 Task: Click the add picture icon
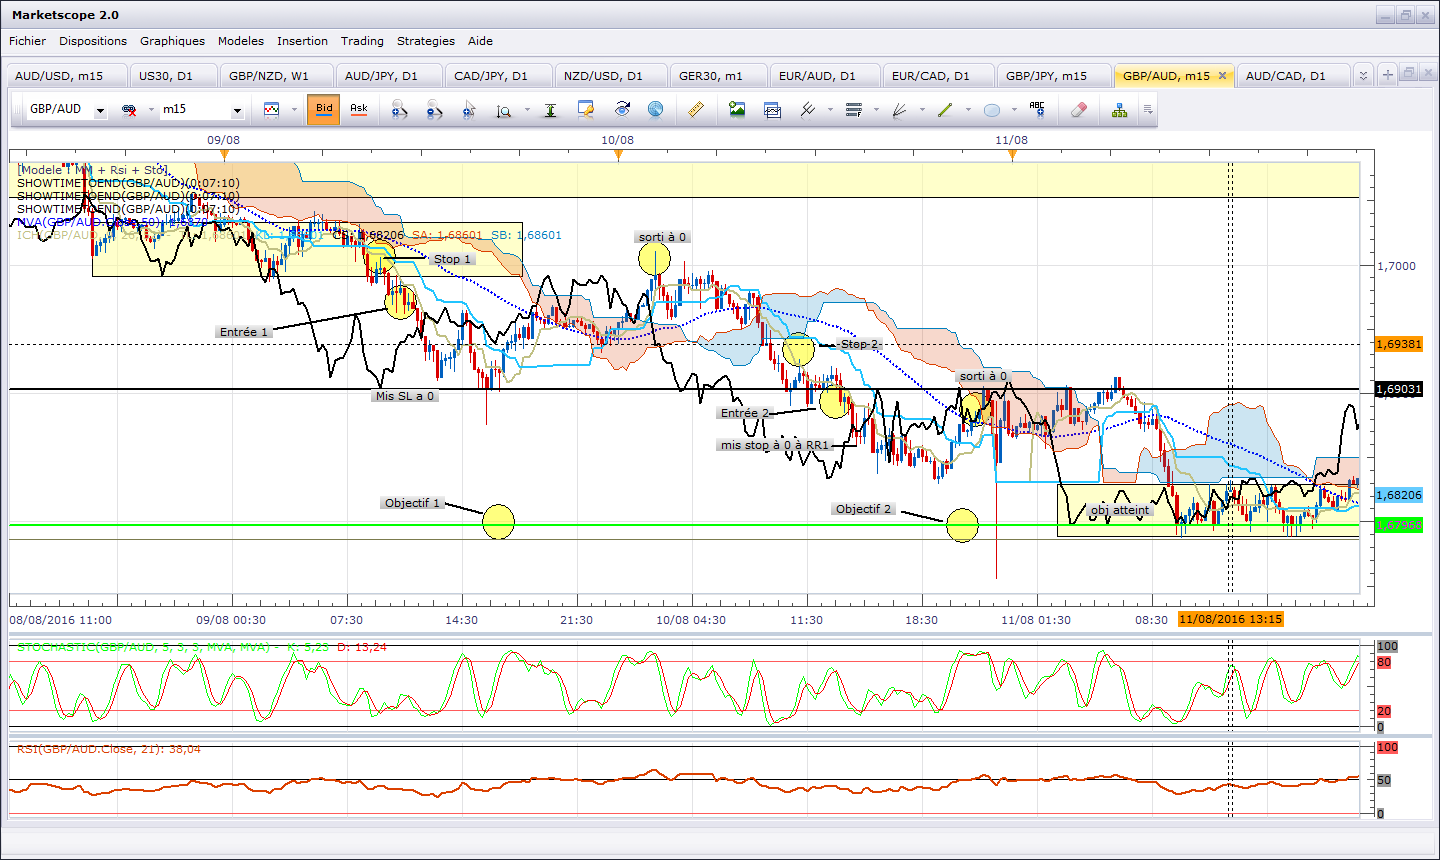click(x=737, y=109)
